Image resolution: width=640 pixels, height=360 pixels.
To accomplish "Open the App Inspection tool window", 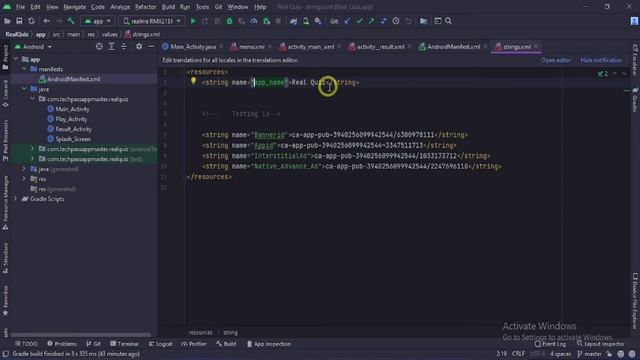I will [269, 344].
